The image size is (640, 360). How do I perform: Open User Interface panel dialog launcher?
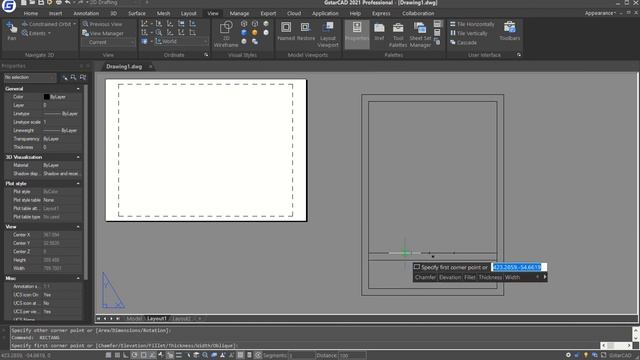click(x=519, y=55)
